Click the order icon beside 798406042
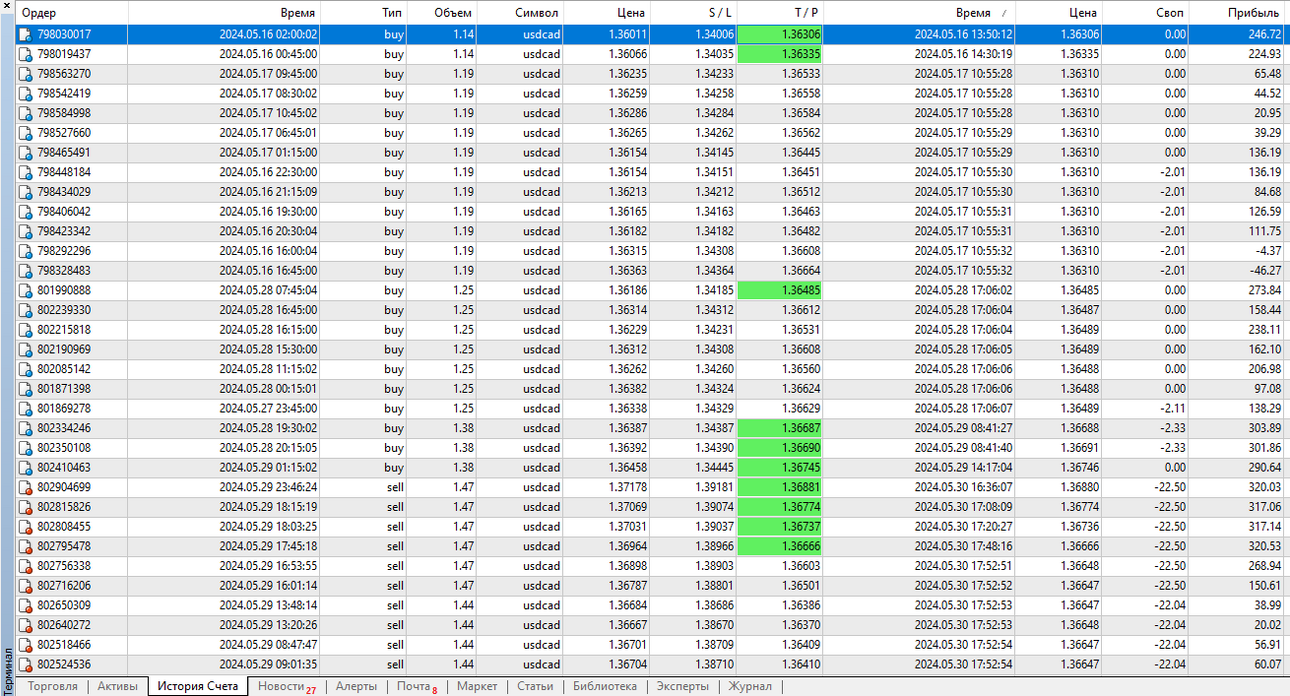This screenshot has width=1290, height=696. pyautogui.click(x=25, y=212)
